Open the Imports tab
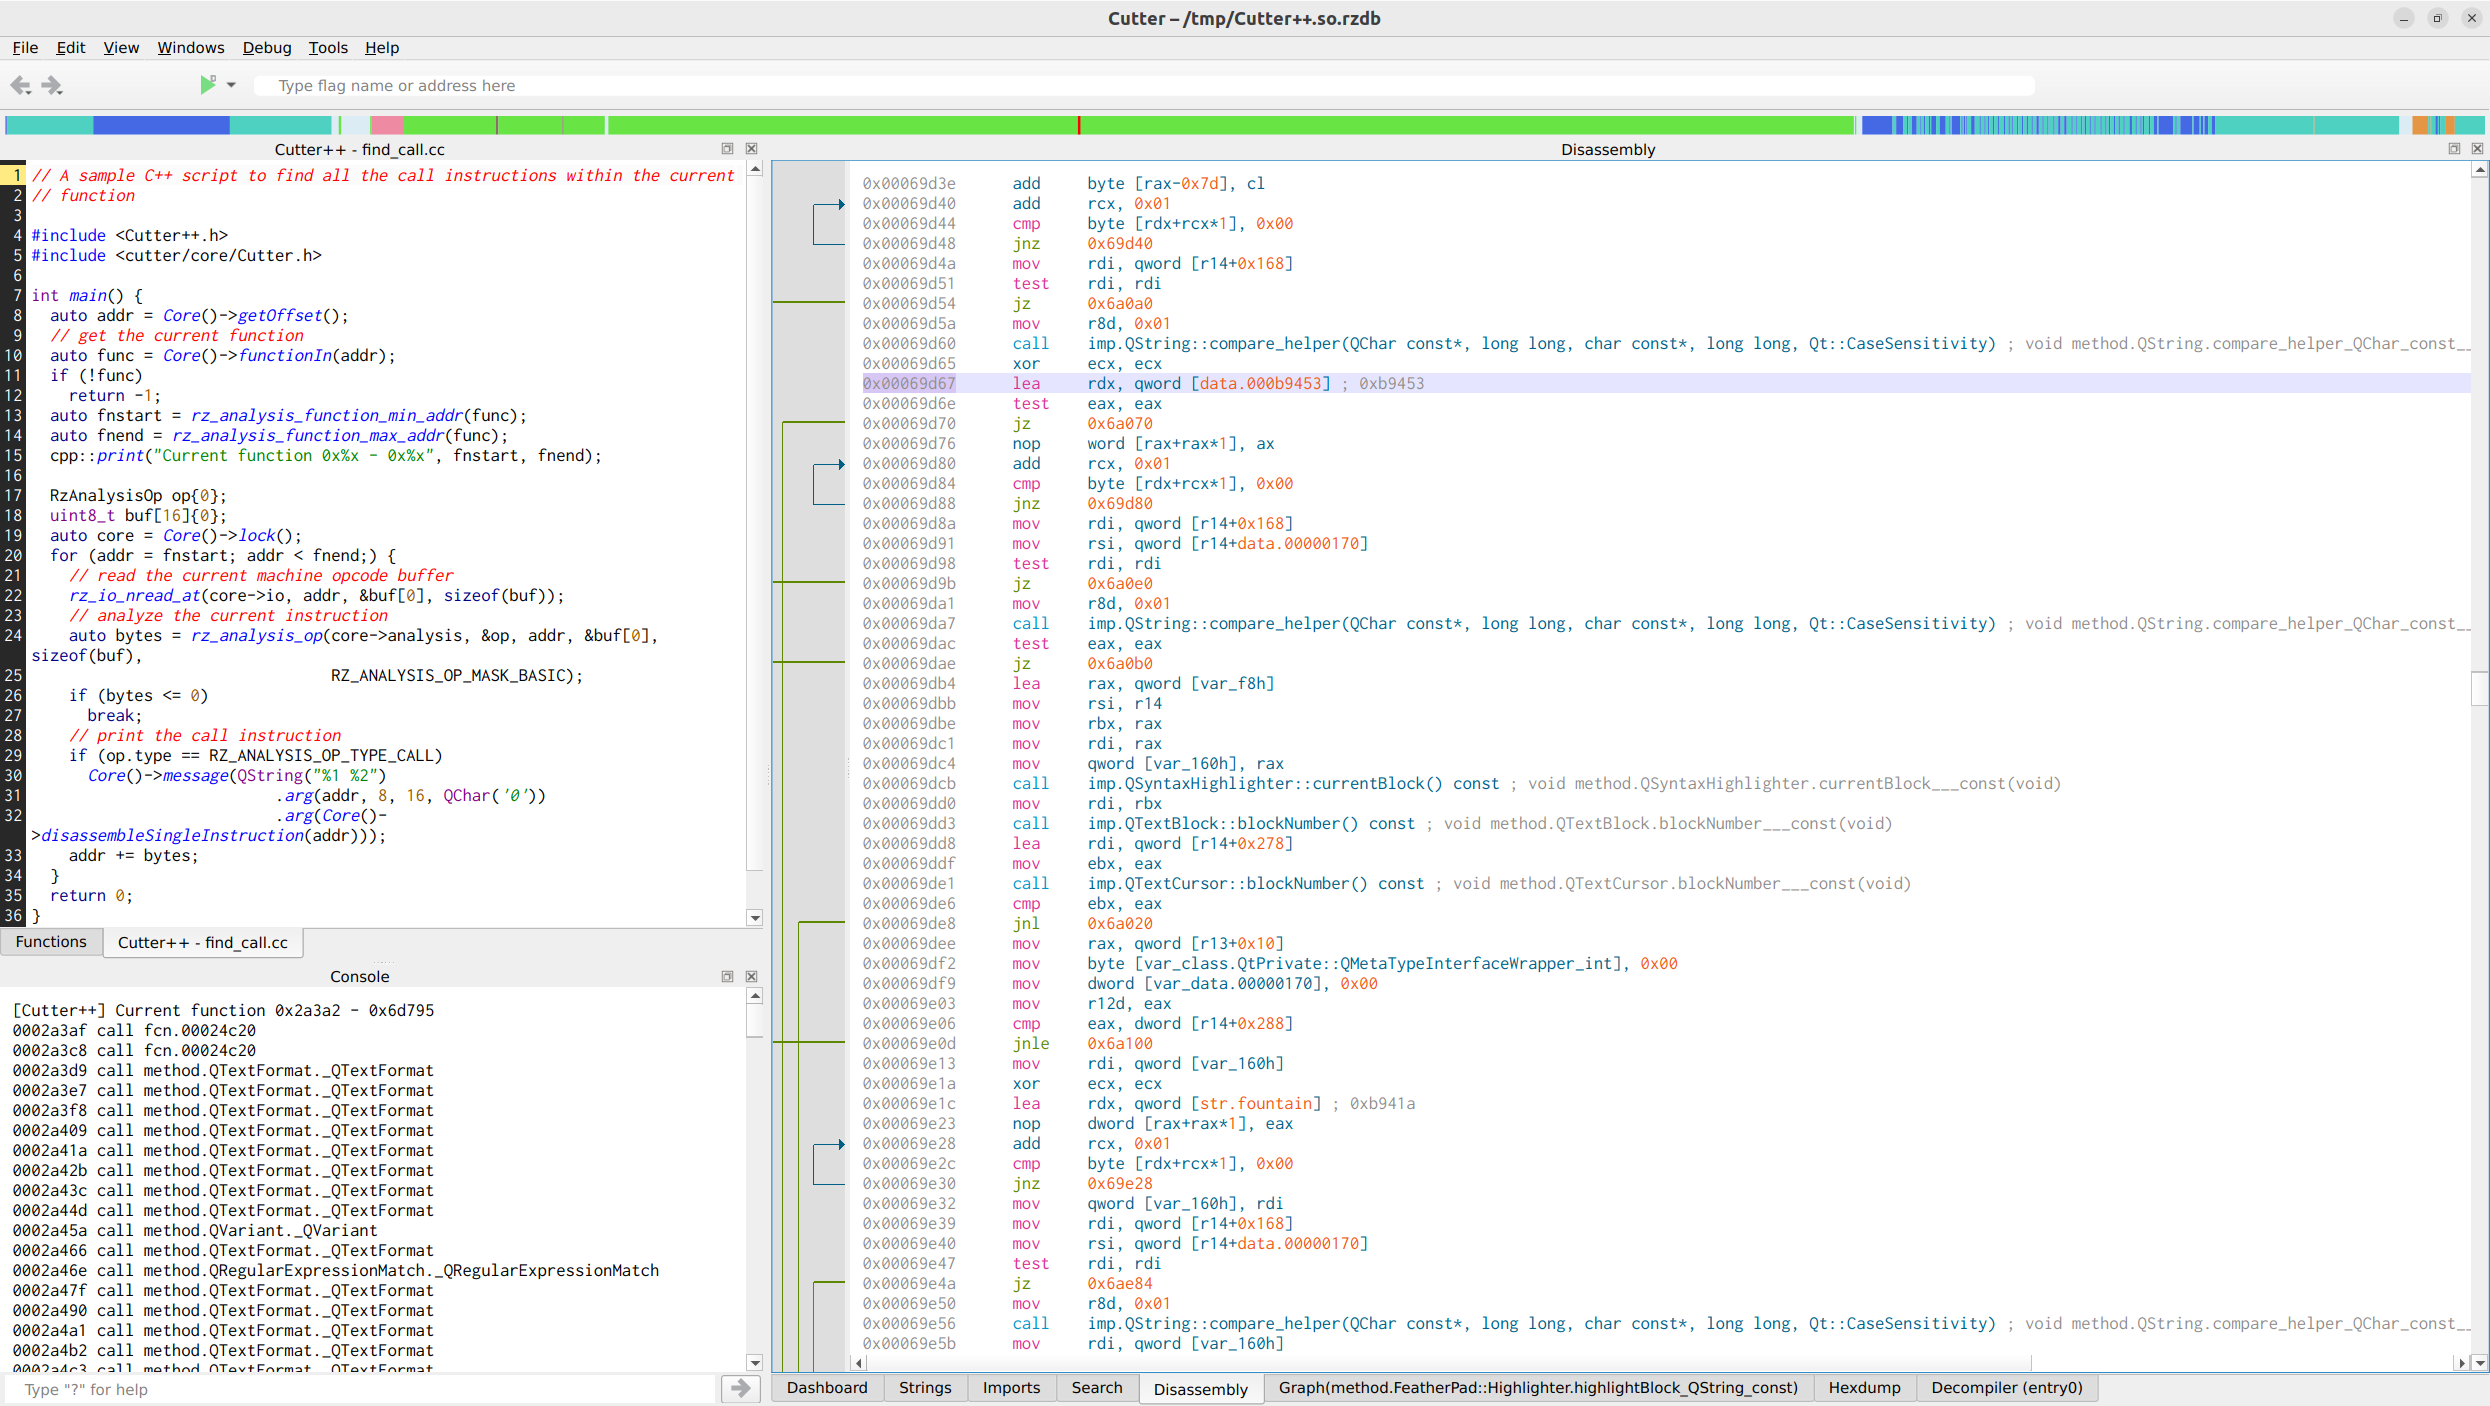The width and height of the screenshot is (2490, 1406). click(x=1011, y=1388)
